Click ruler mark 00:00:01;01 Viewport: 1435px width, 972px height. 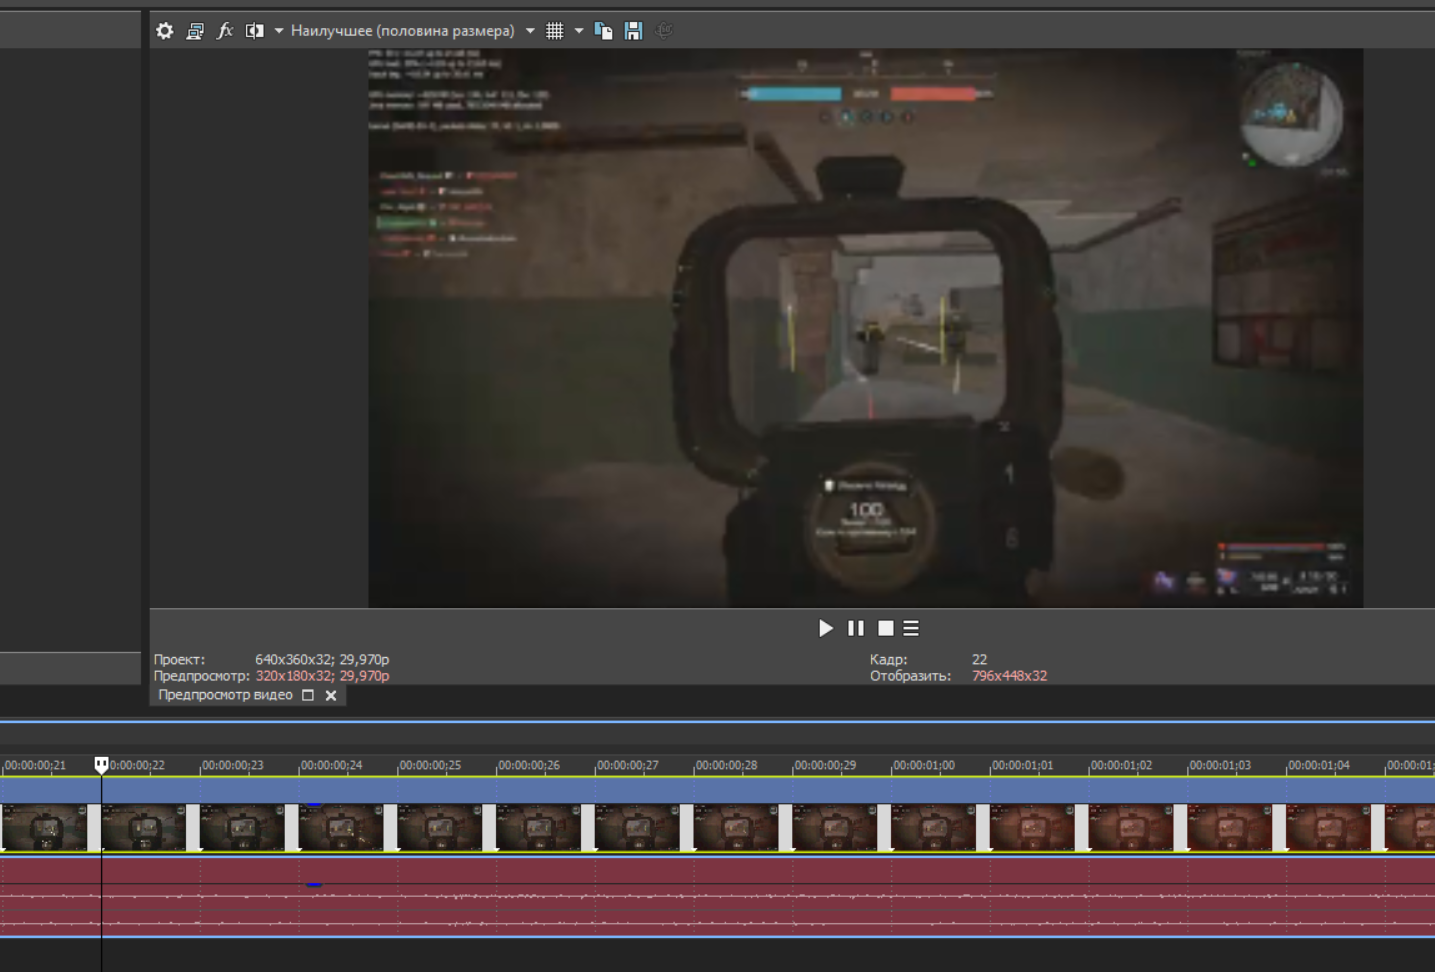1022,765
